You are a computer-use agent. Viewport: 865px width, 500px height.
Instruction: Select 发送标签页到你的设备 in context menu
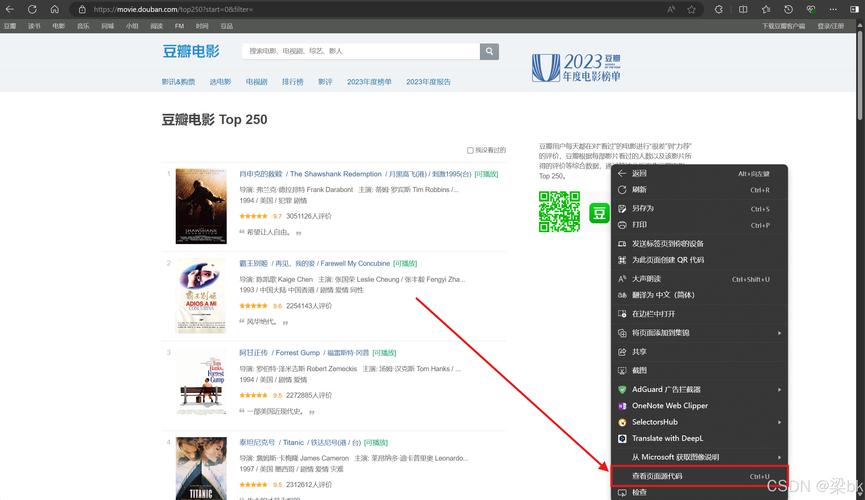coord(699,243)
